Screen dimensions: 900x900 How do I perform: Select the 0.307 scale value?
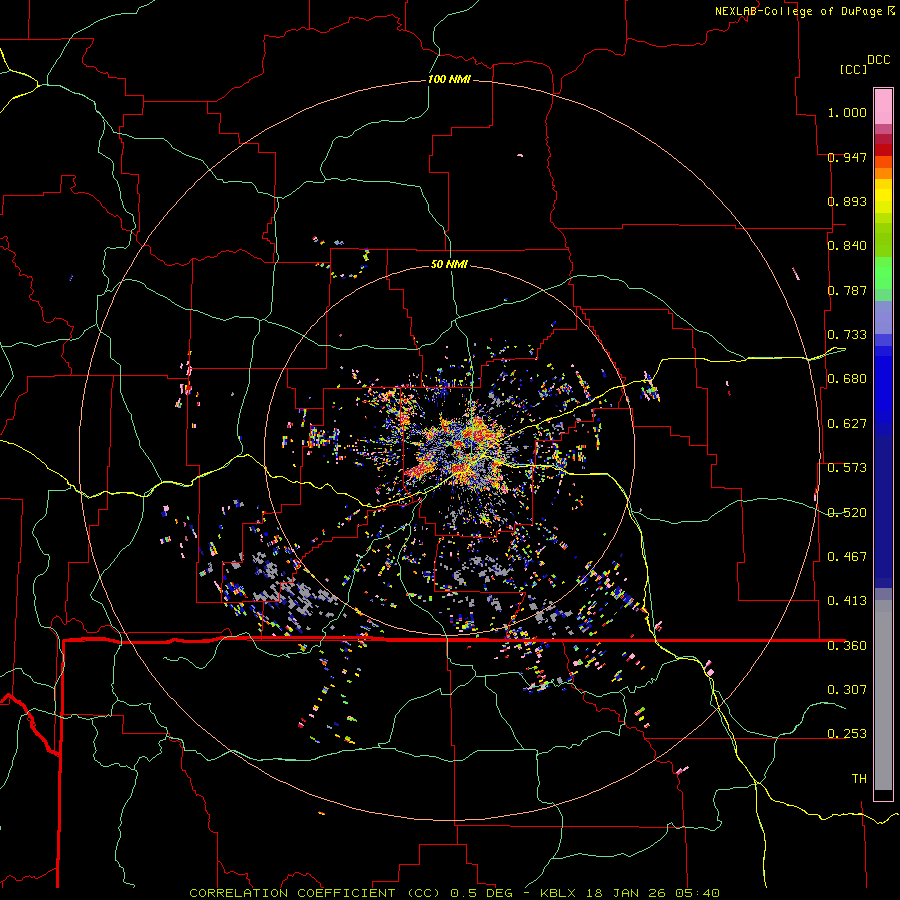pos(847,690)
